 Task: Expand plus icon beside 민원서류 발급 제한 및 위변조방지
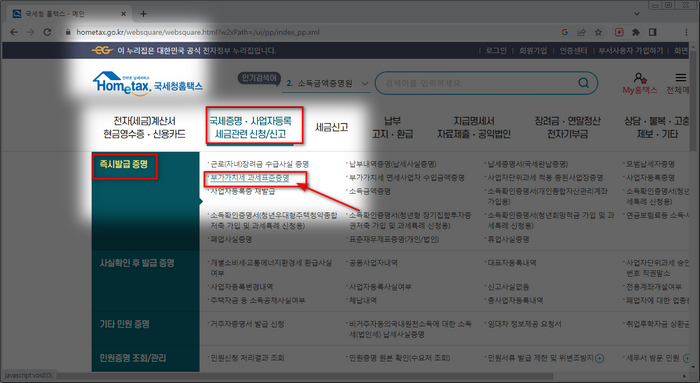600,358
